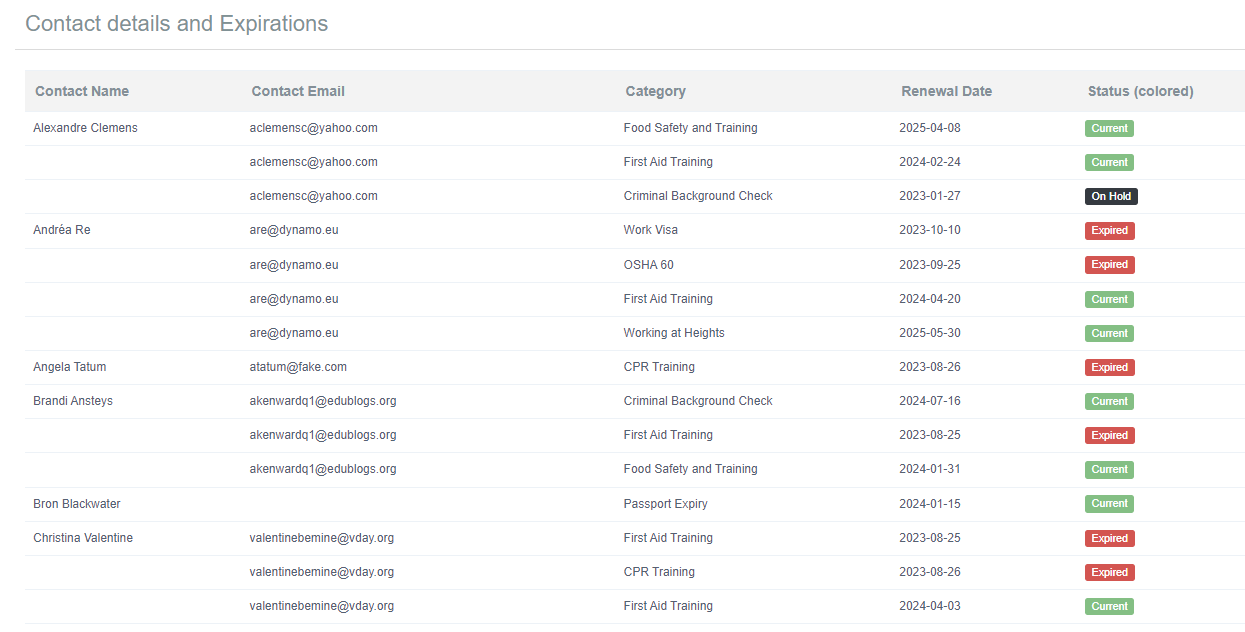
Task: Click the renewal date 2025-05-30
Action: (x=930, y=333)
